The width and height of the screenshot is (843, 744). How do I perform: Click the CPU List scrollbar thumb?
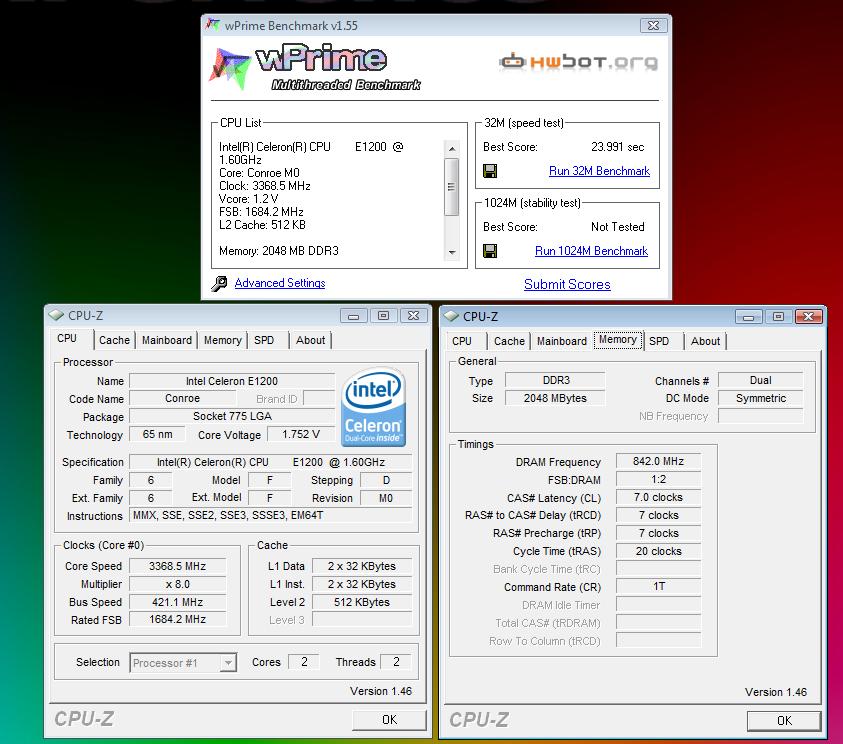pos(452,187)
